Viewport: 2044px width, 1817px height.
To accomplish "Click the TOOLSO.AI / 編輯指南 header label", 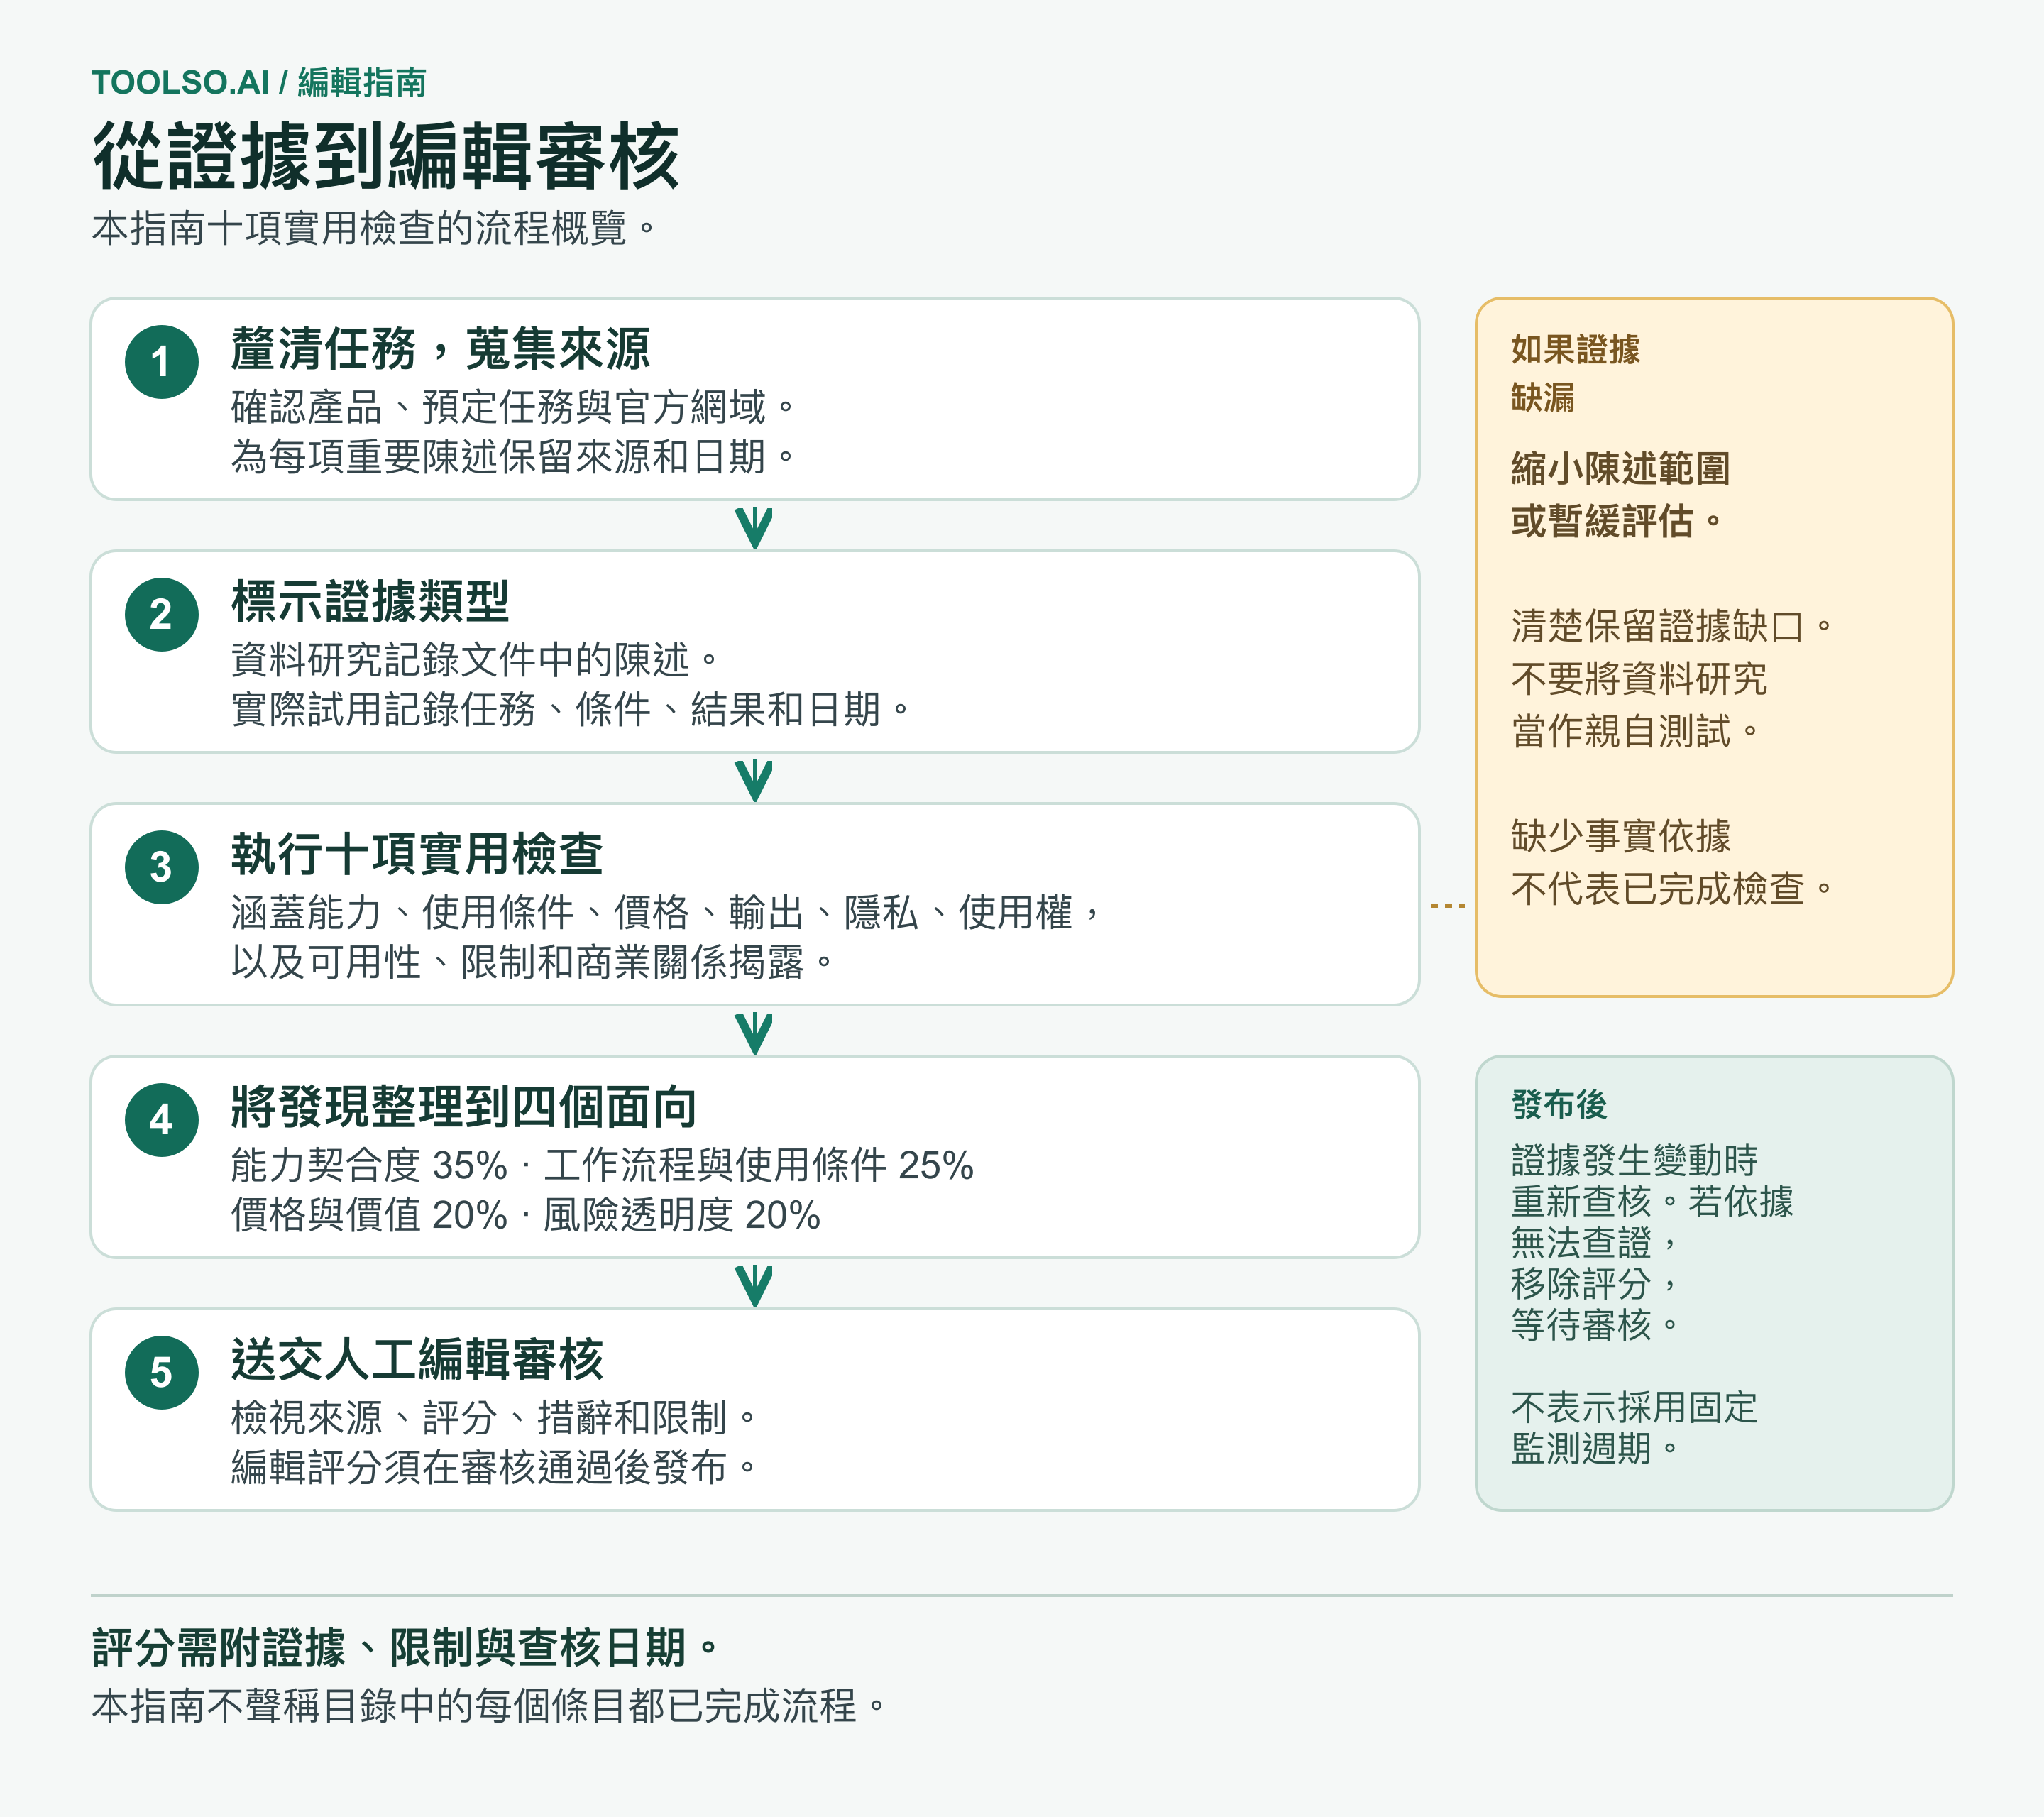I will click(x=259, y=82).
